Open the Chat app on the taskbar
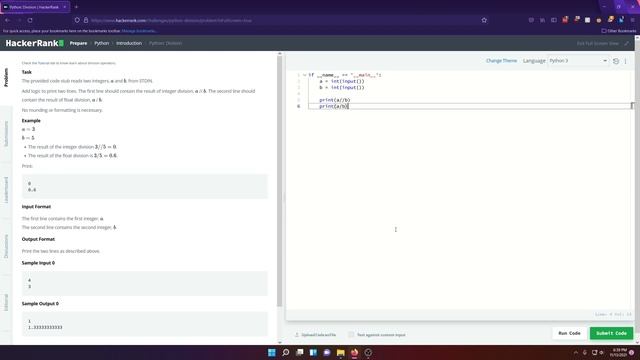The width and height of the screenshot is (640, 360). 327,353
